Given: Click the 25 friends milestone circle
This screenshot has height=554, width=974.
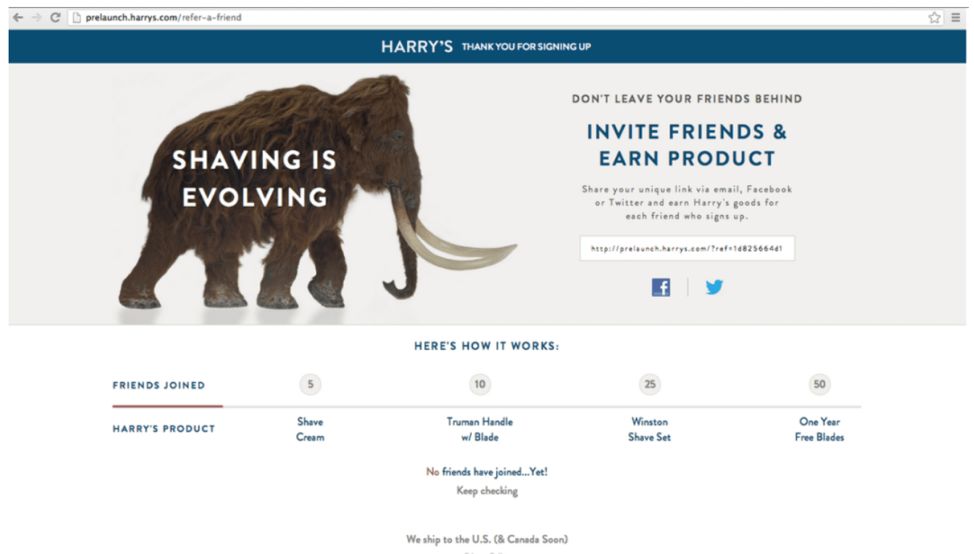Looking at the screenshot, I should click(650, 384).
